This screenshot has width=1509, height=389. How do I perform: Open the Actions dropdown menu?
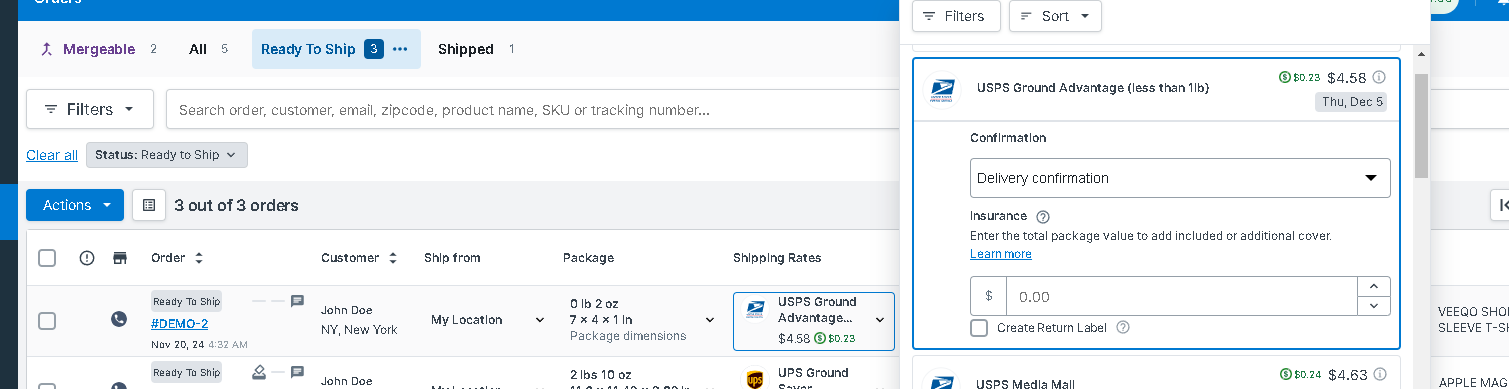pos(75,205)
